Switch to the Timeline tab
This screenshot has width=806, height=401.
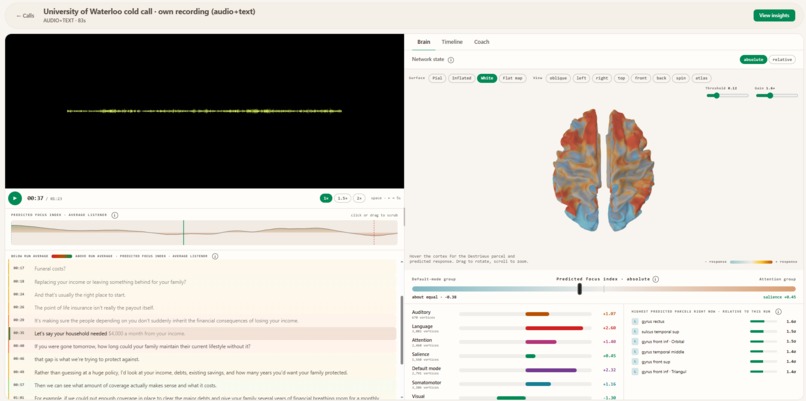tap(452, 42)
